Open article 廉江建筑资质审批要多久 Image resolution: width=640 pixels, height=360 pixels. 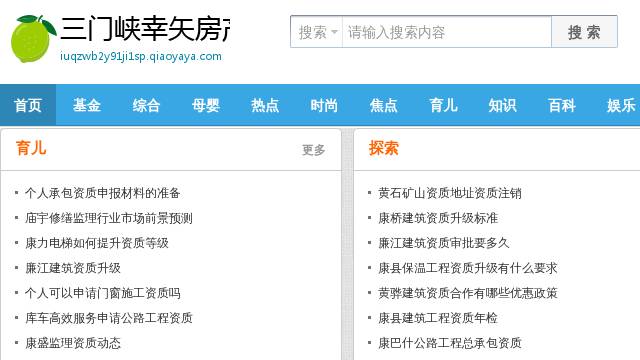pos(444,243)
